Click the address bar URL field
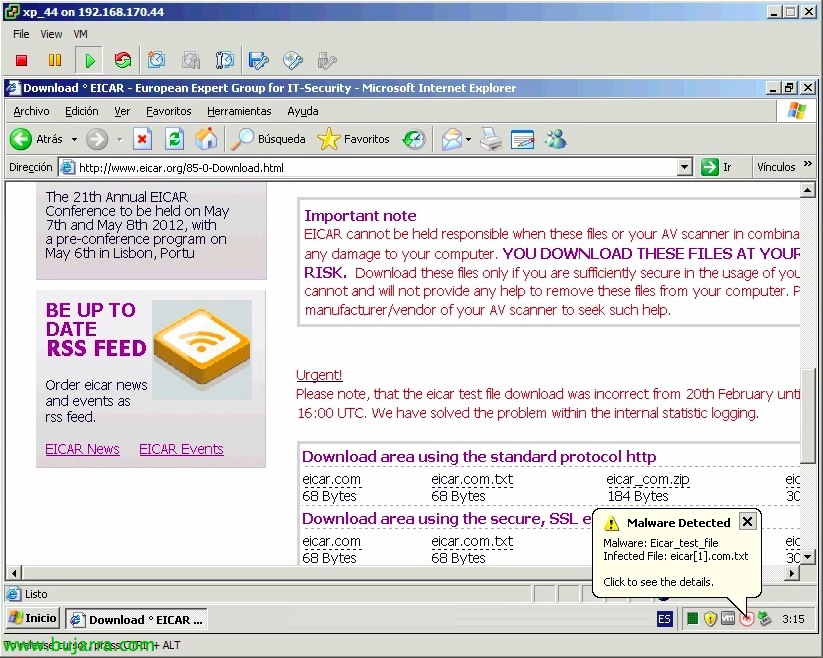823x658 pixels. coord(367,167)
